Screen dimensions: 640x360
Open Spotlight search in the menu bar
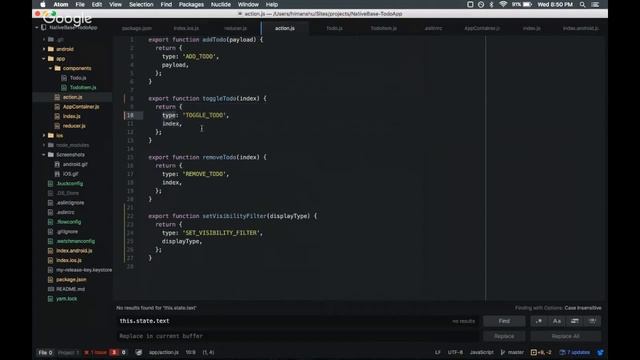(582, 4)
